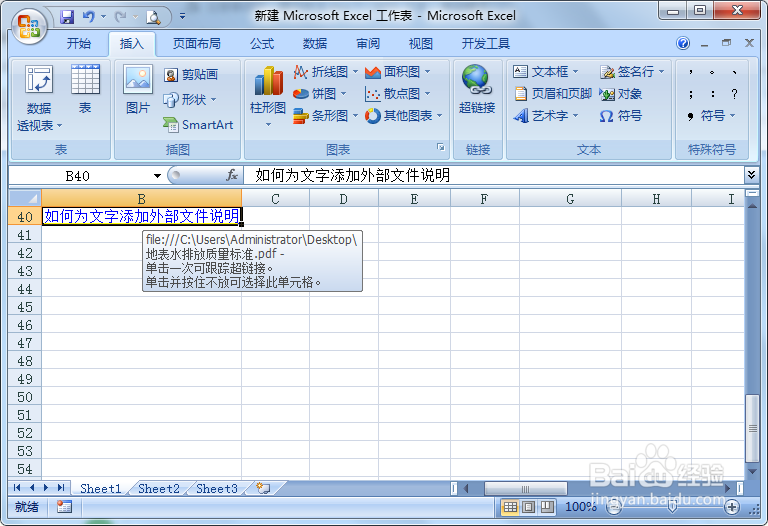Insert the question mark special symbol
This screenshot has height=526, width=768.
click(x=734, y=94)
